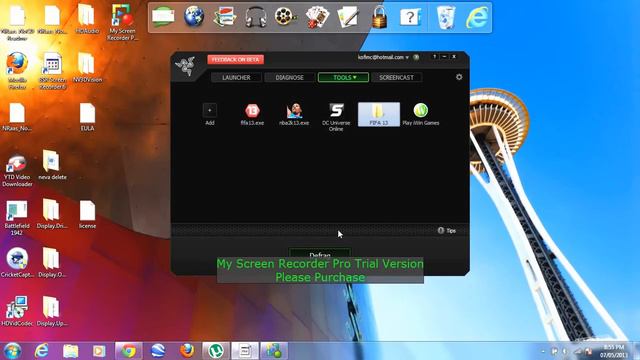Open the help question mark dock icon
Image resolution: width=640 pixels, height=360 pixels.
[x=410, y=17]
